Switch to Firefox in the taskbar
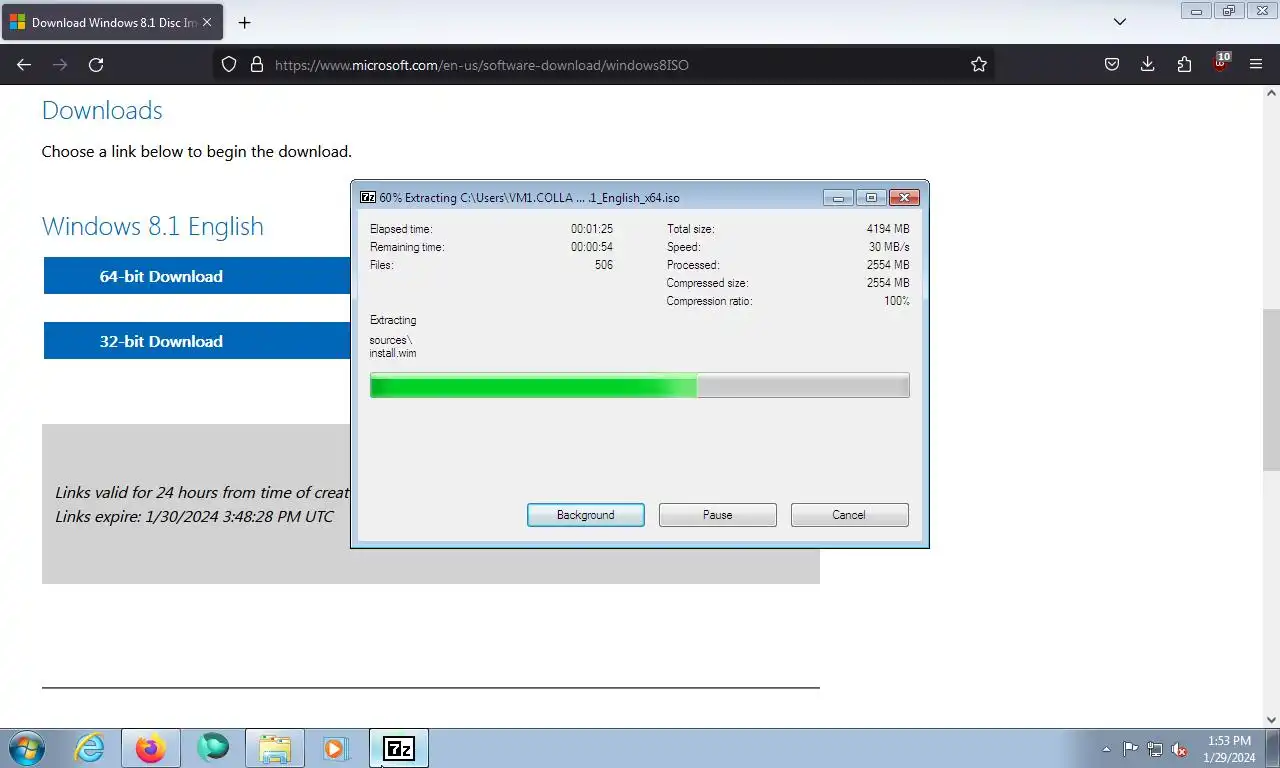This screenshot has width=1280, height=768. pos(151,748)
